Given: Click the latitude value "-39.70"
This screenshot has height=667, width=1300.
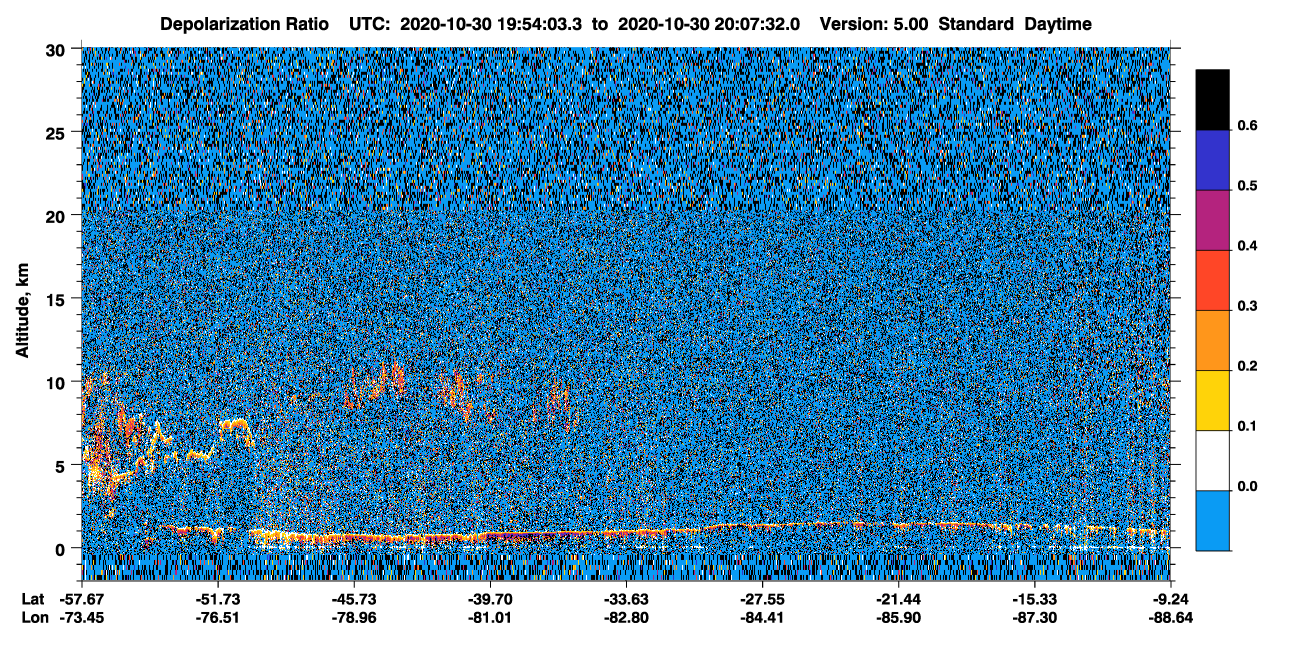Looking at the screenshot, I should (x=490, y=598).
